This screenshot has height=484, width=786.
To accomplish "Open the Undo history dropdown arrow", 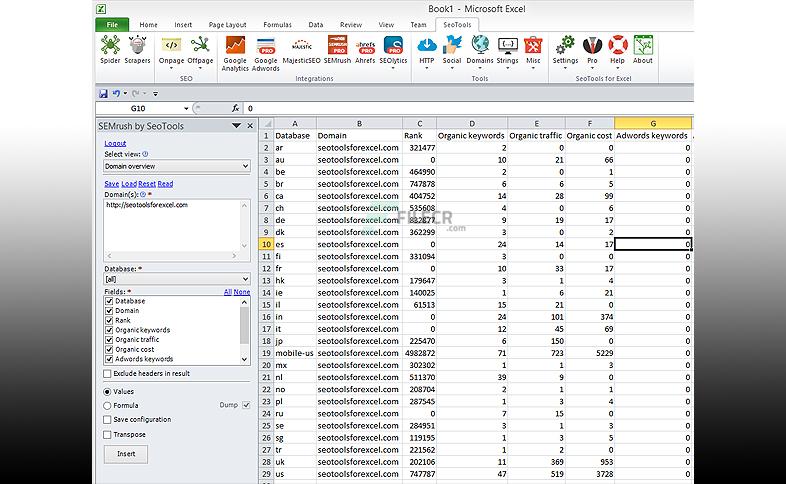I will [125, 93].
